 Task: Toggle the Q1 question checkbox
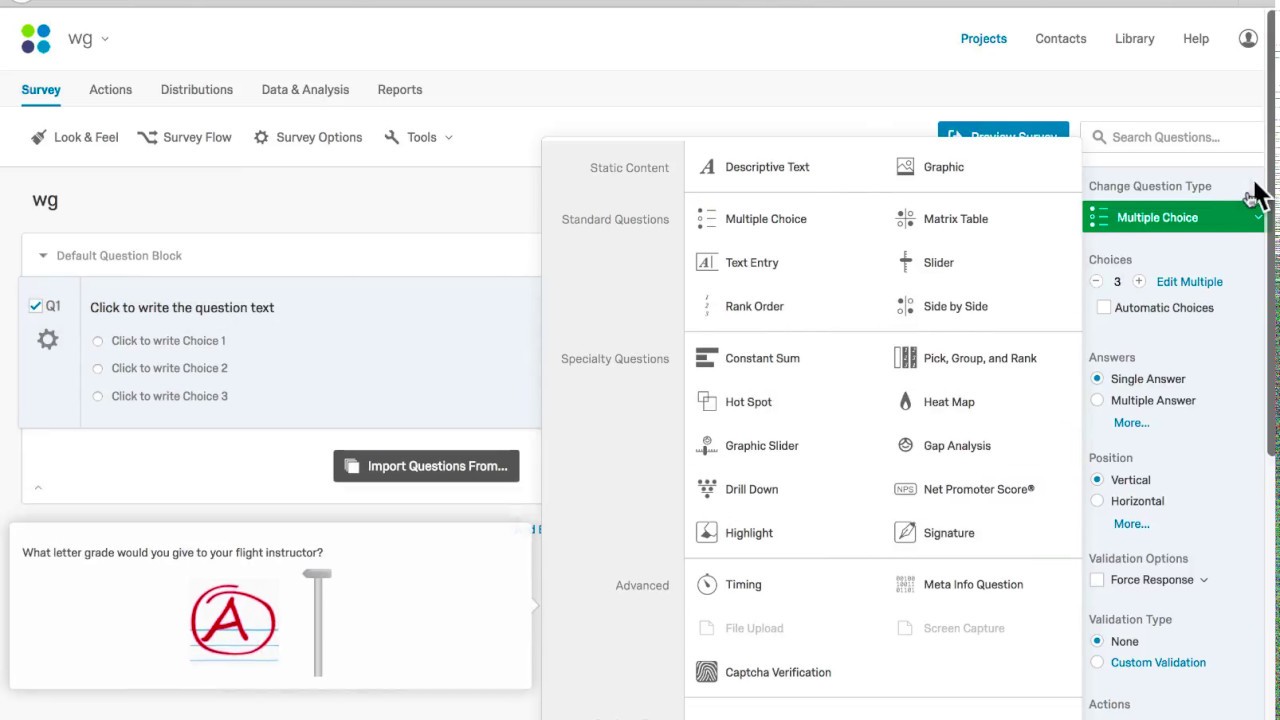36,306
